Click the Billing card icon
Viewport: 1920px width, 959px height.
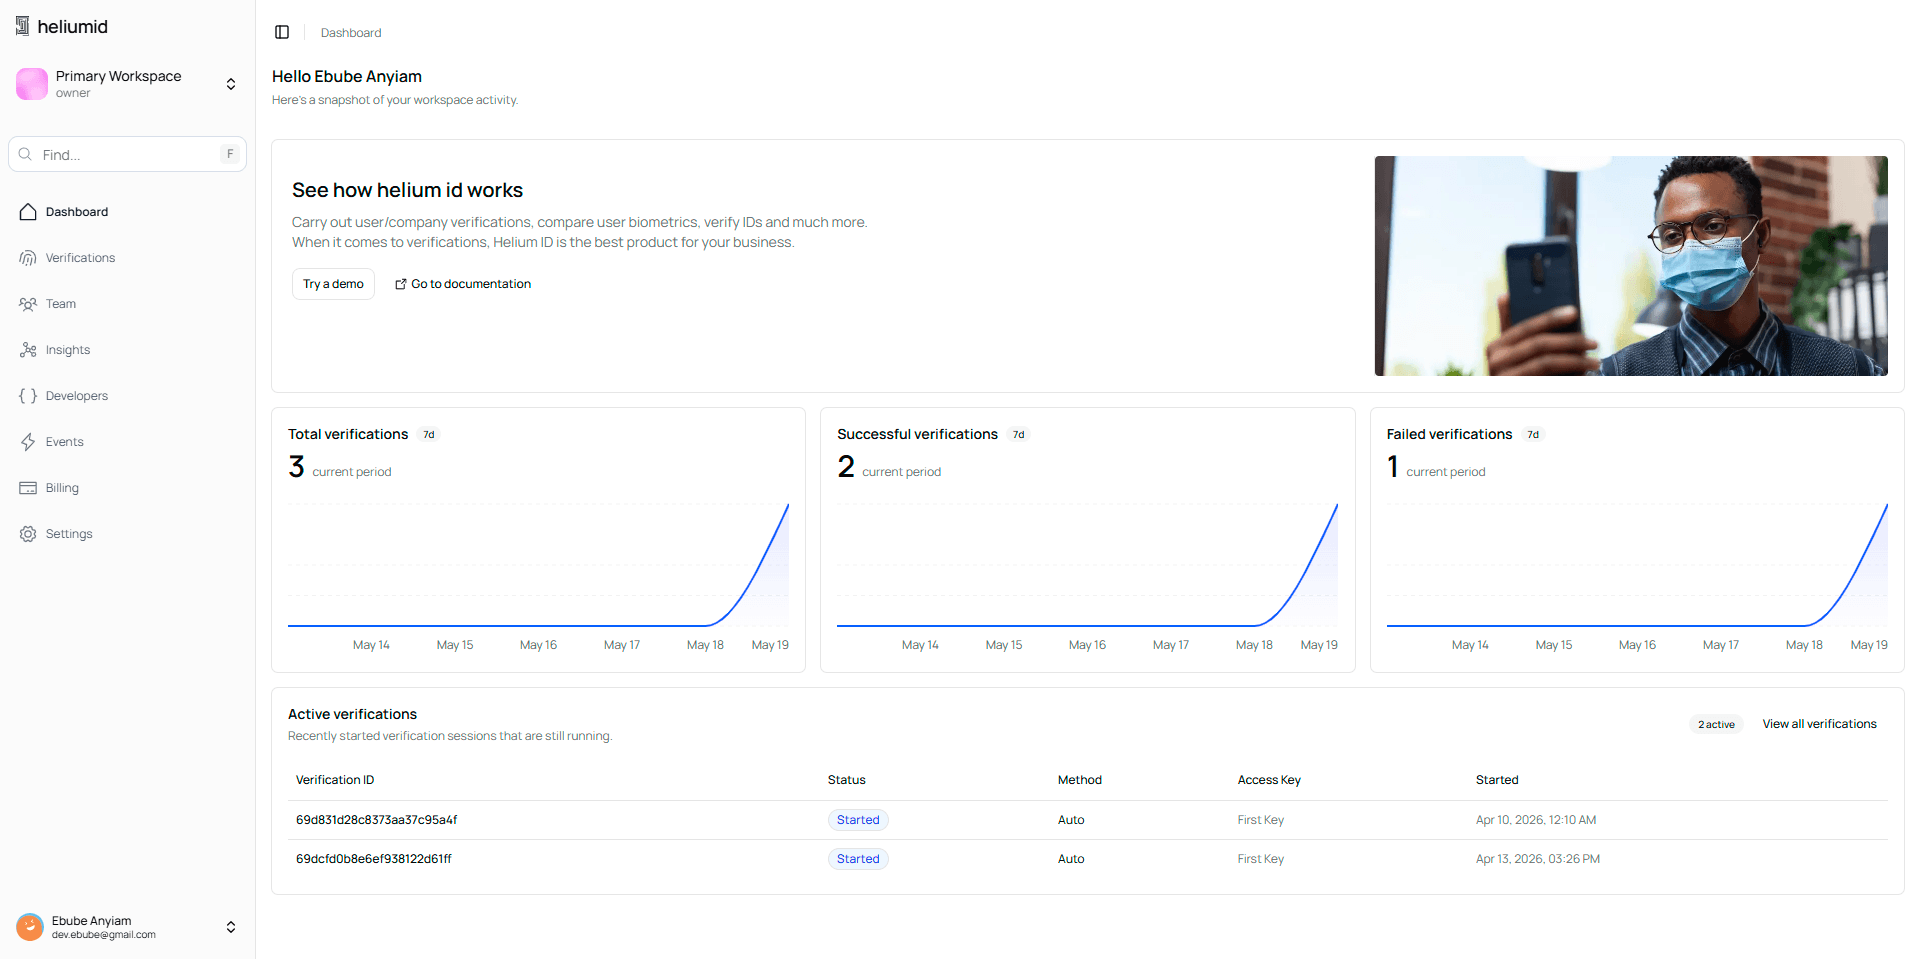pos(28,488)
